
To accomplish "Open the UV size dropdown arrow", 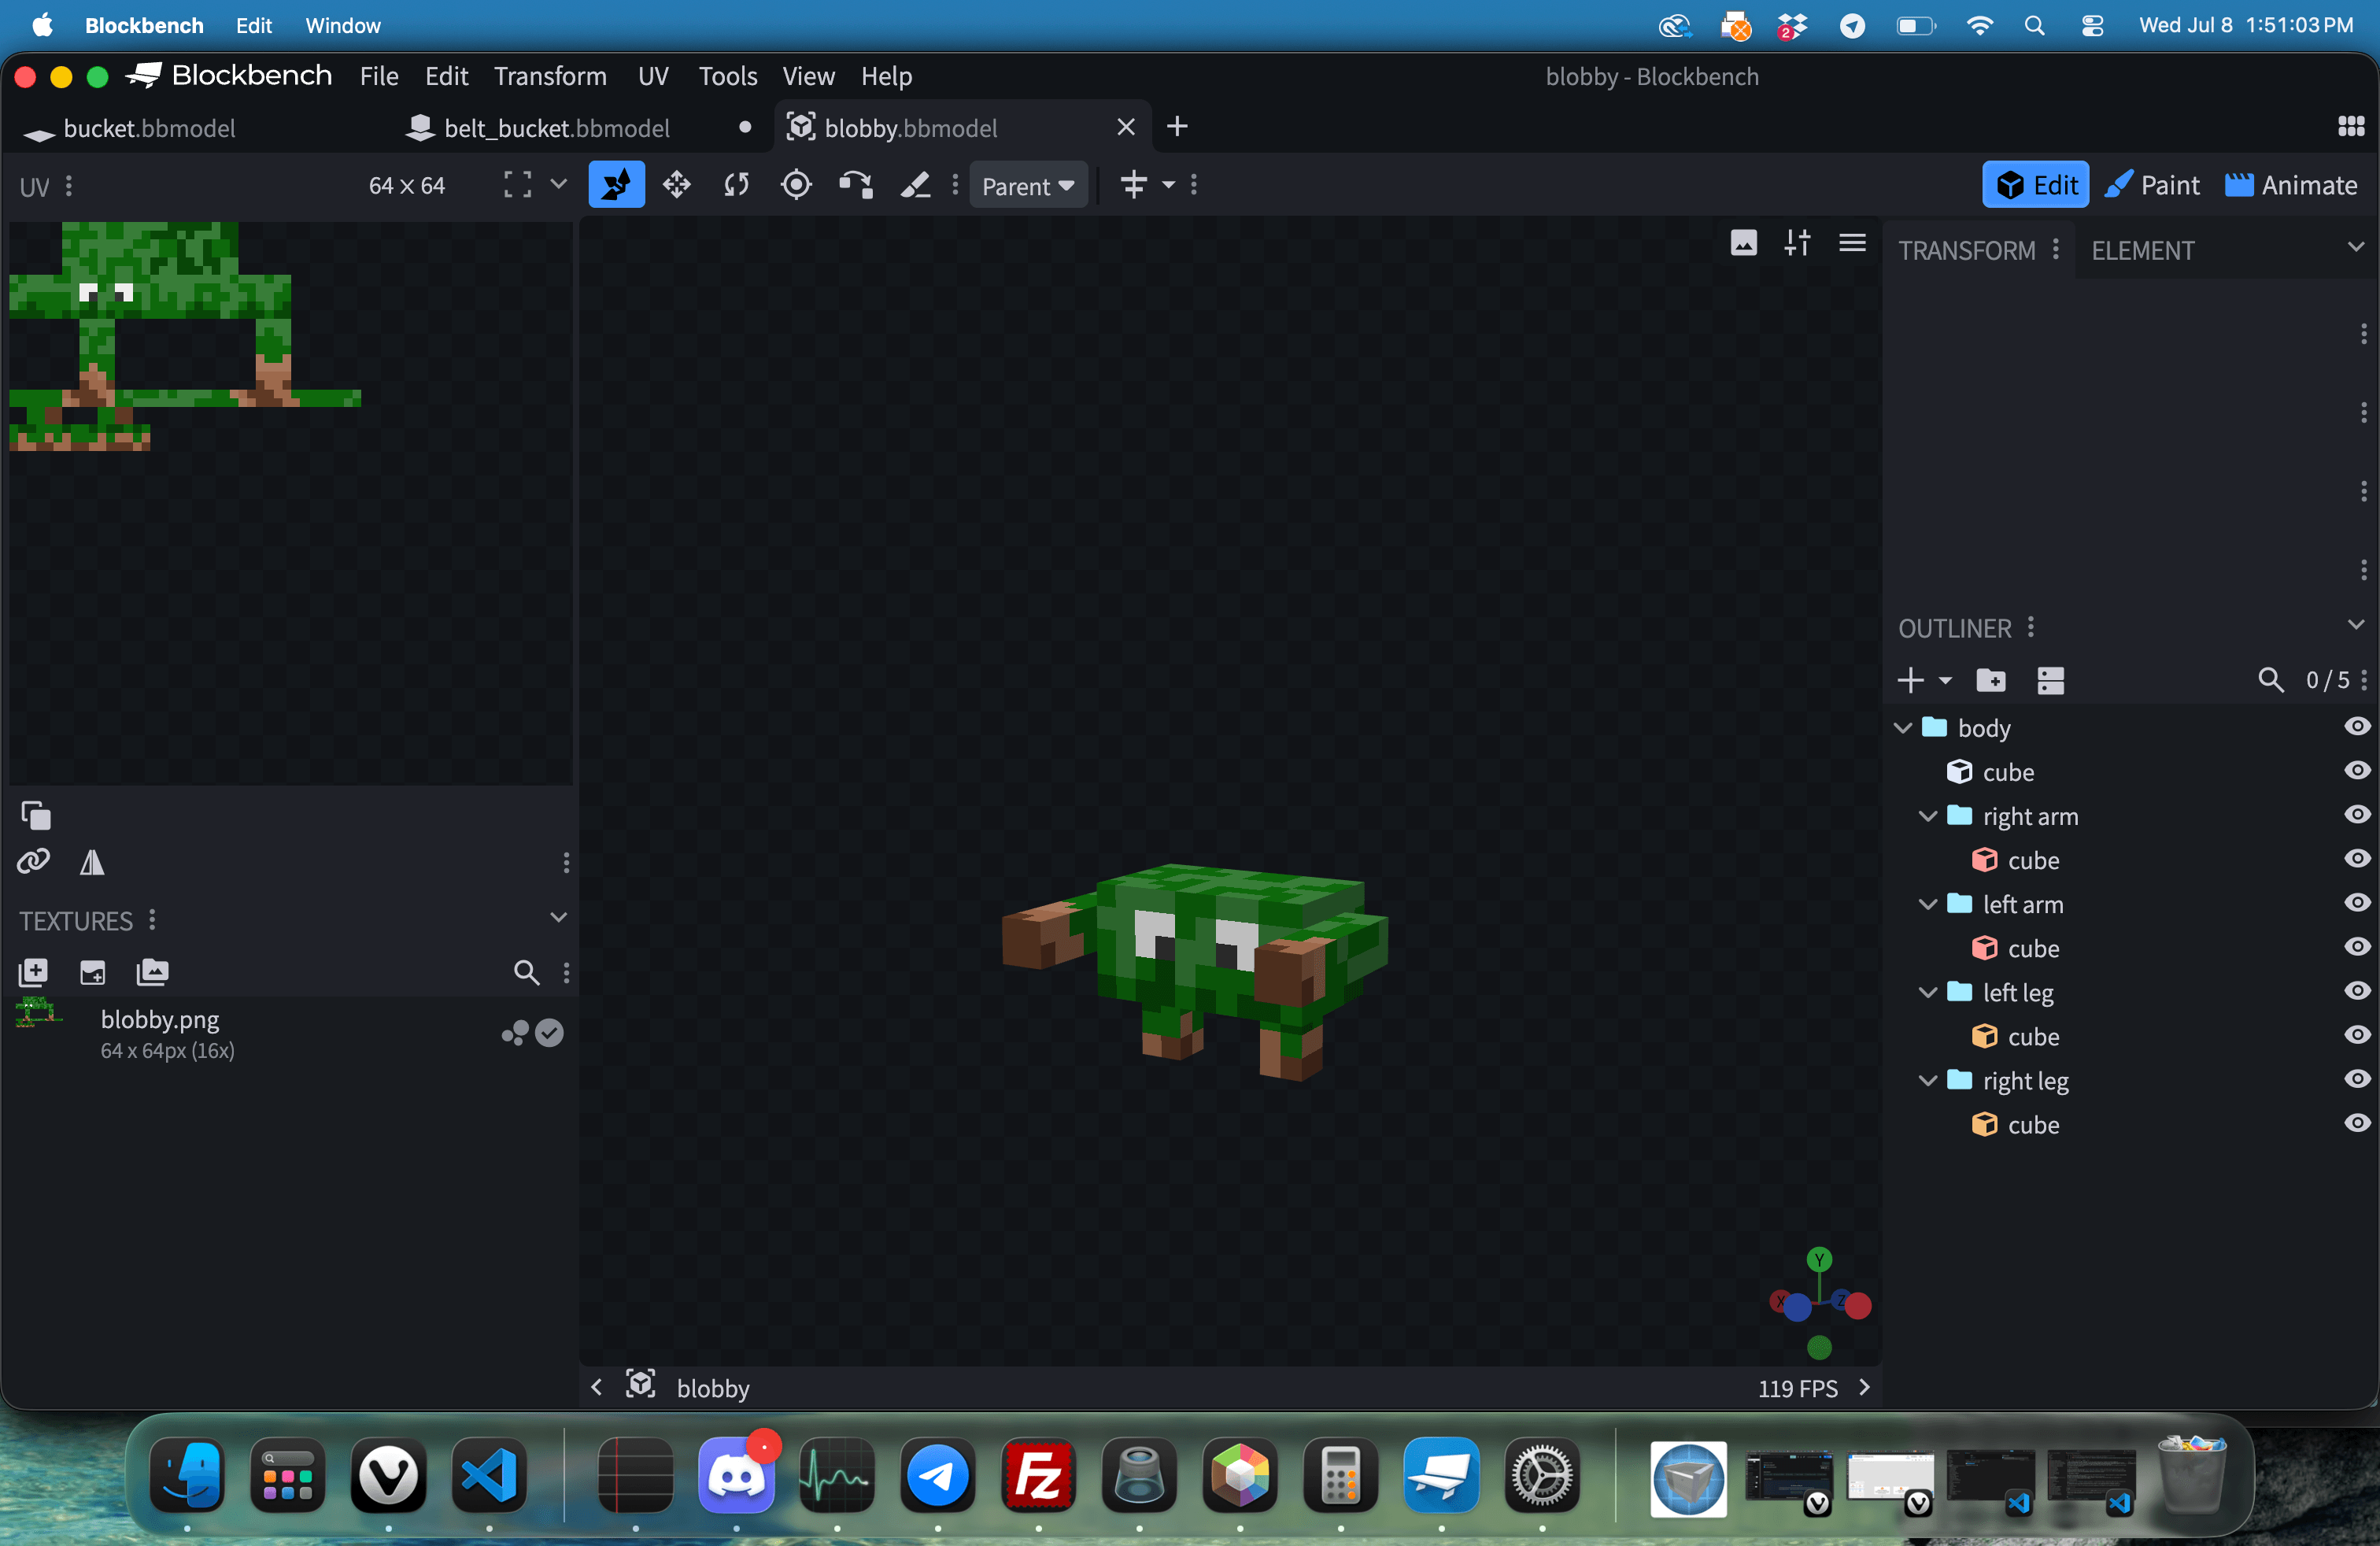I will (x=559, y=185).
